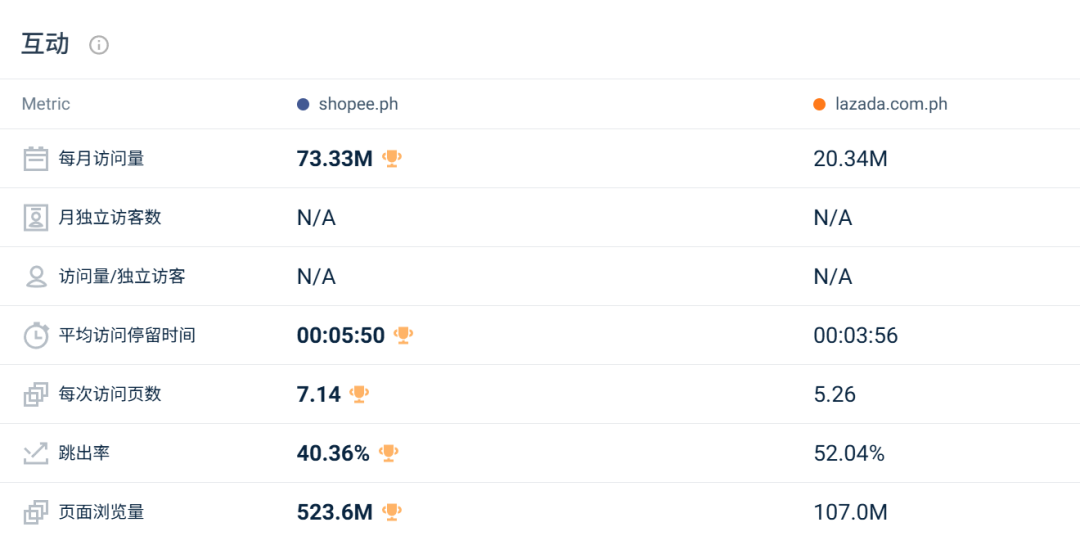Click the Metric column header
The width and height of the screenshot is (1080, 536).
click(46, 104)
